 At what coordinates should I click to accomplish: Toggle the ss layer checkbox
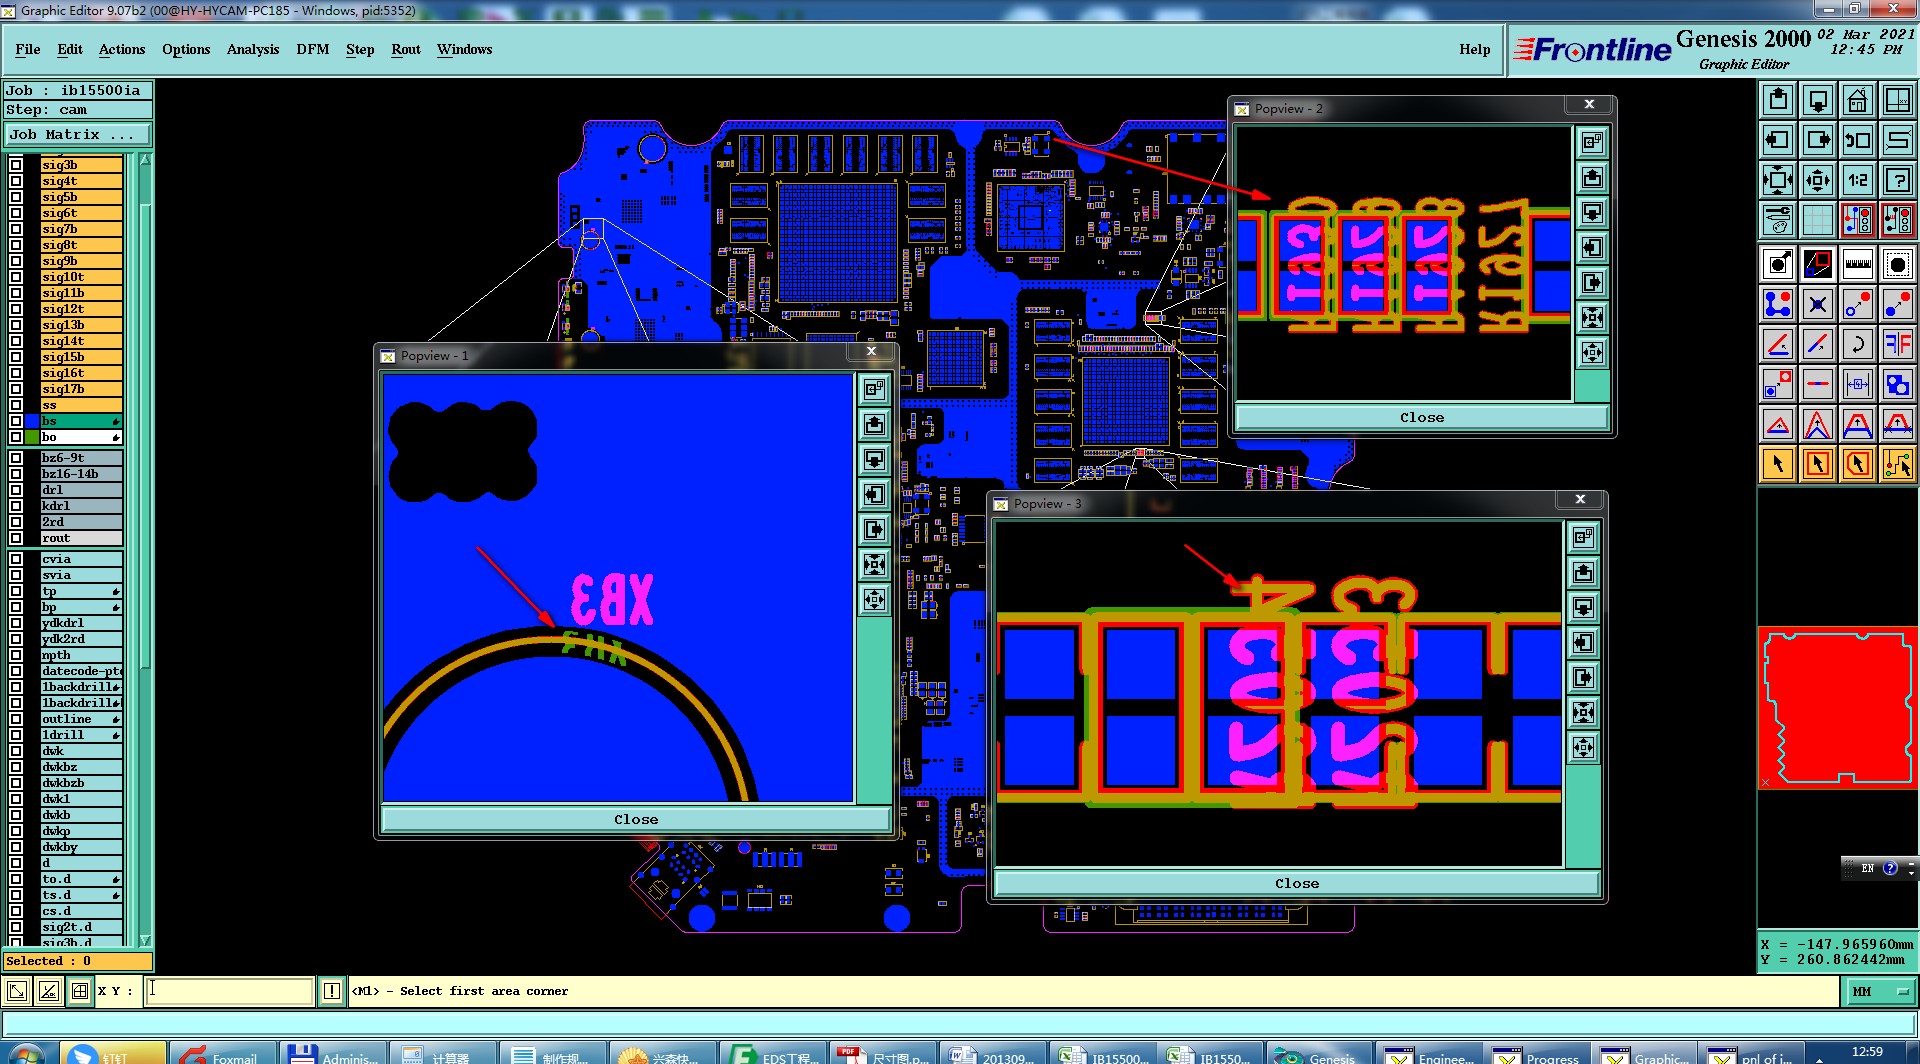click(16, 405)
